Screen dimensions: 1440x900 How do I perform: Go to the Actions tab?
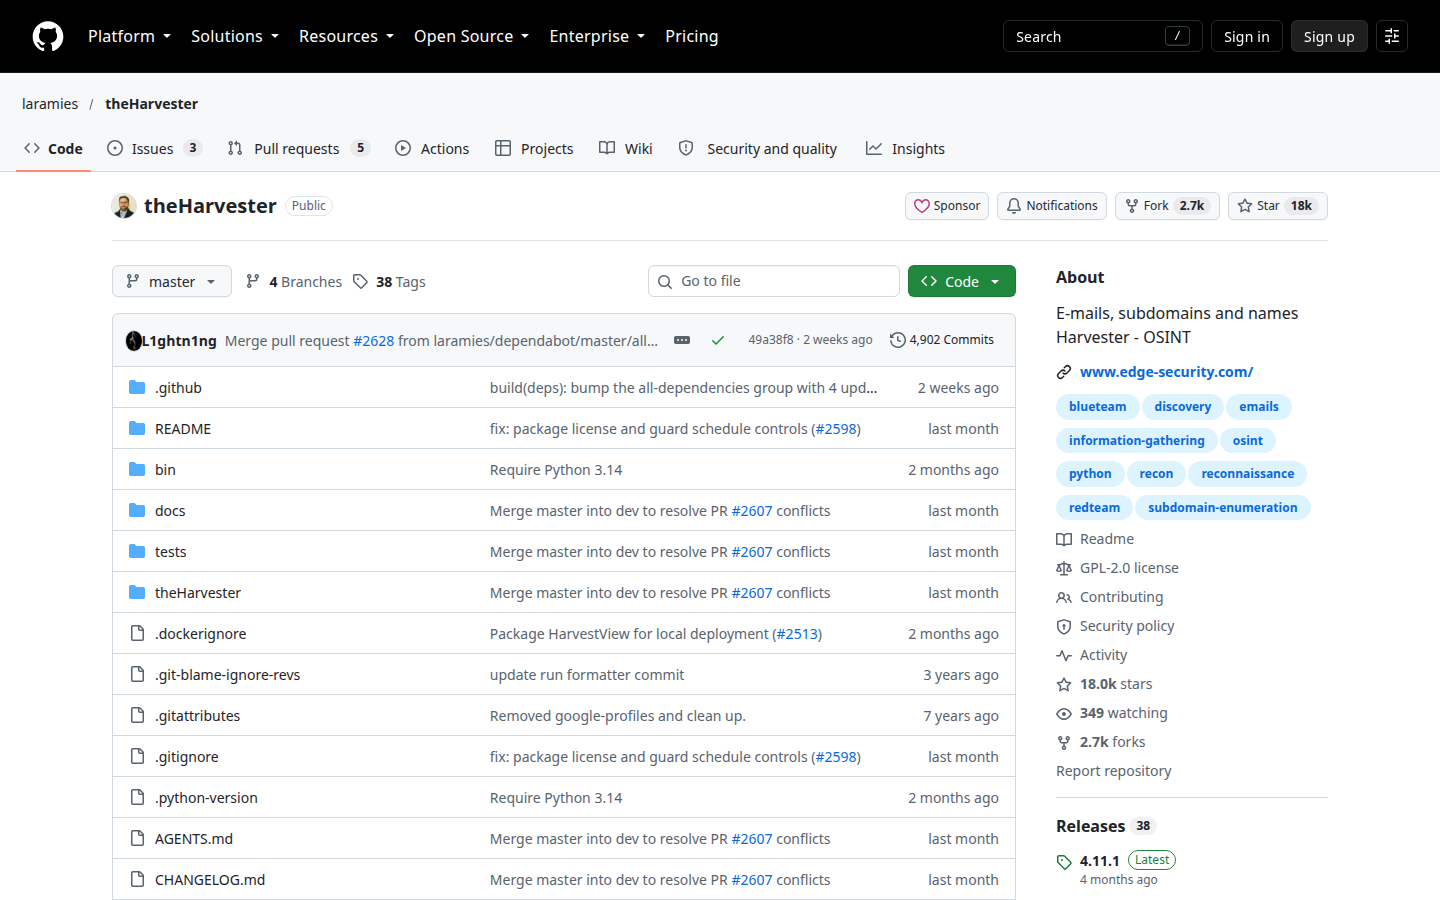click(432, 148)
